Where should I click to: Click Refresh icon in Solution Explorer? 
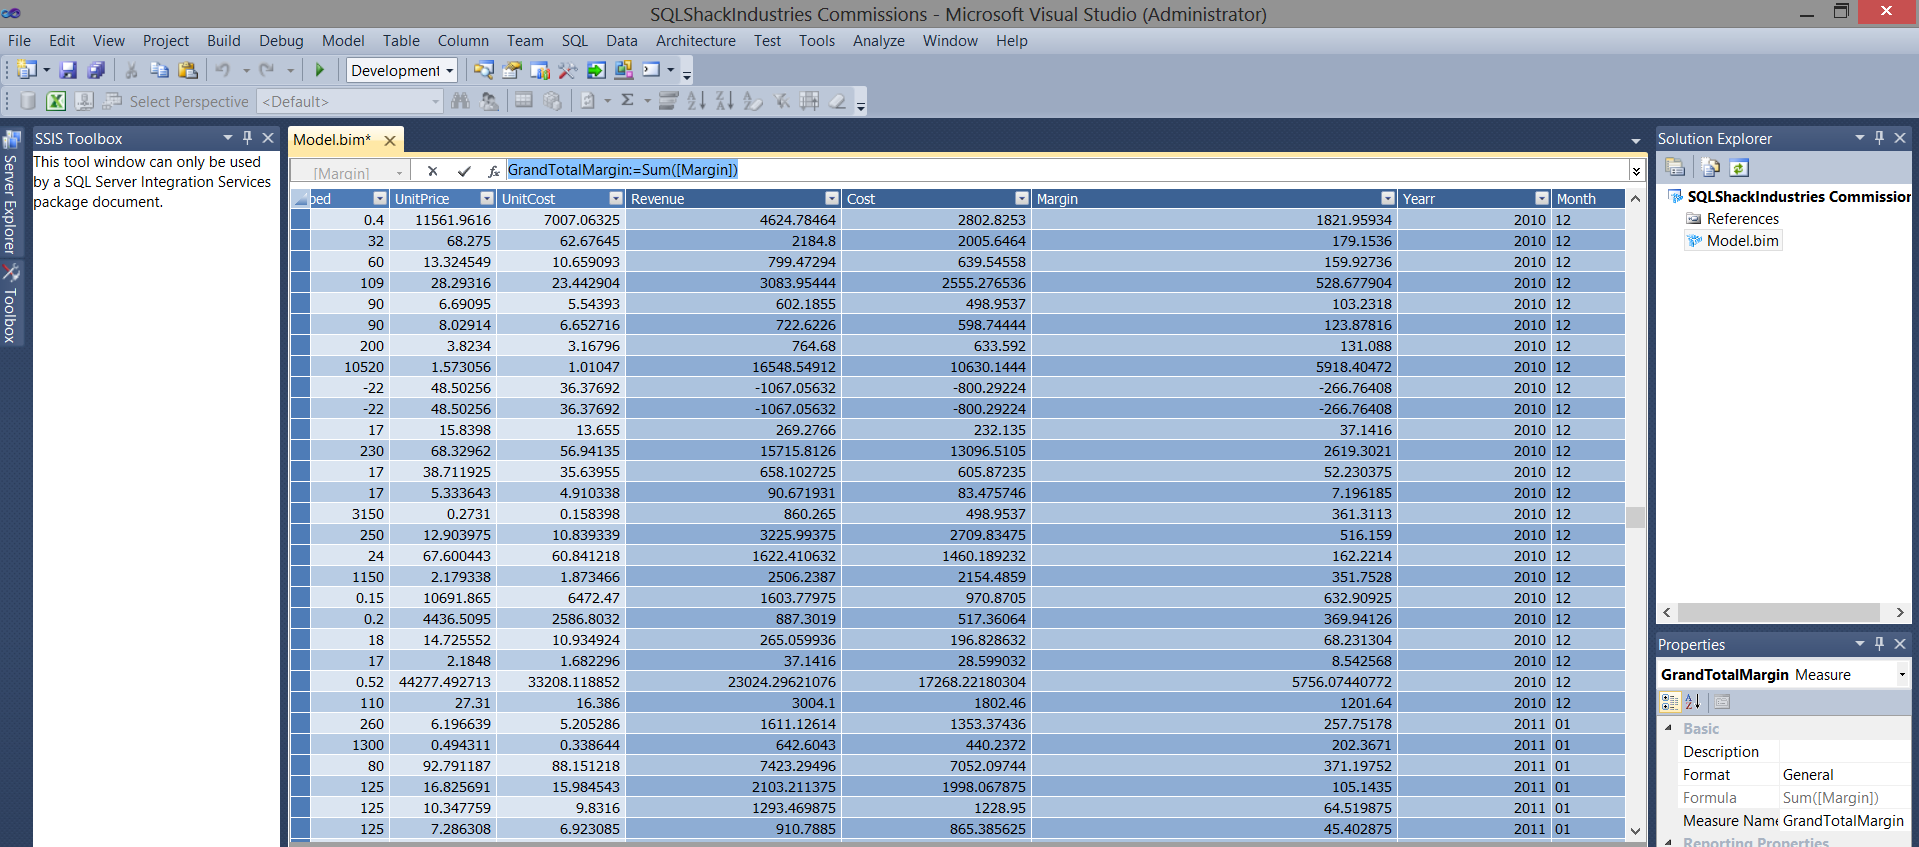point(1739,168)
